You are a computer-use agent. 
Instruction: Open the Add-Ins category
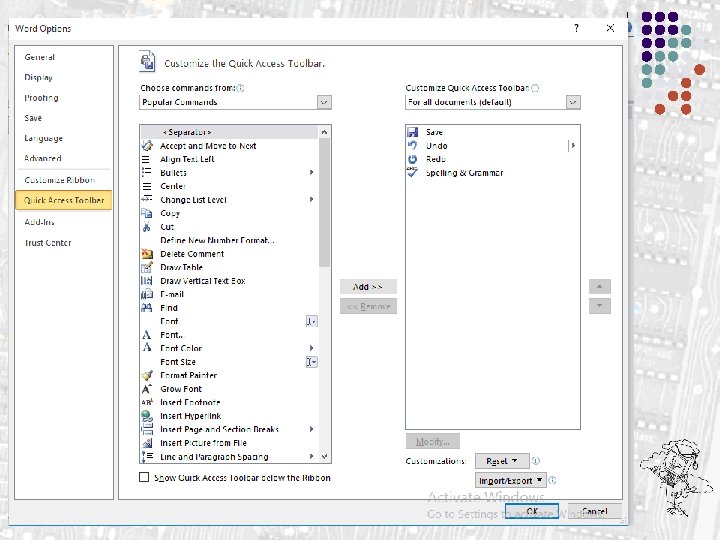pos(39,222)
